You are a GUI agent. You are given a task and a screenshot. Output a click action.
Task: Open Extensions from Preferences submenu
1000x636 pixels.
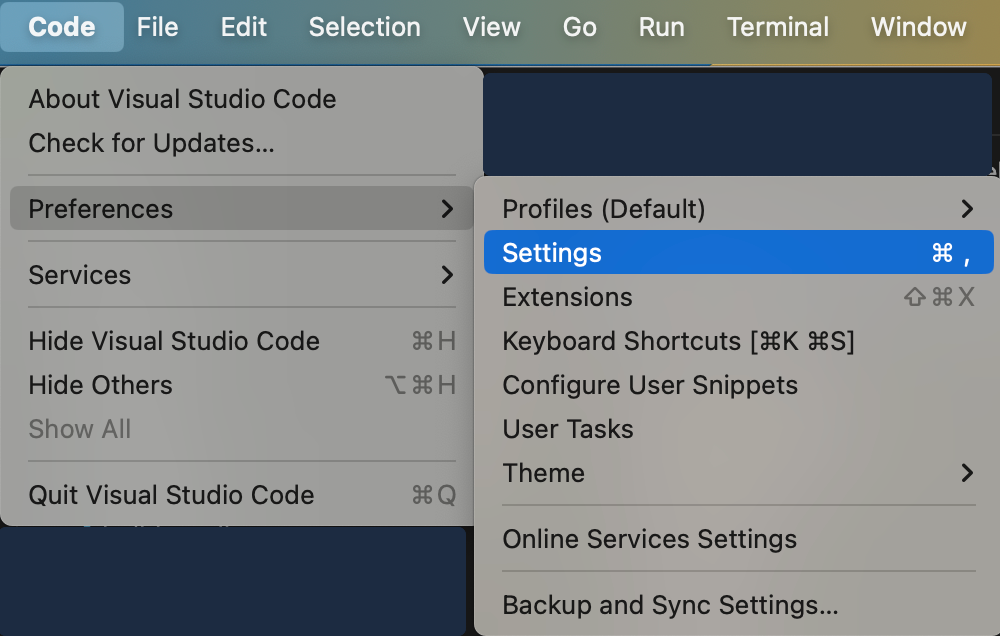coord(739,297)
